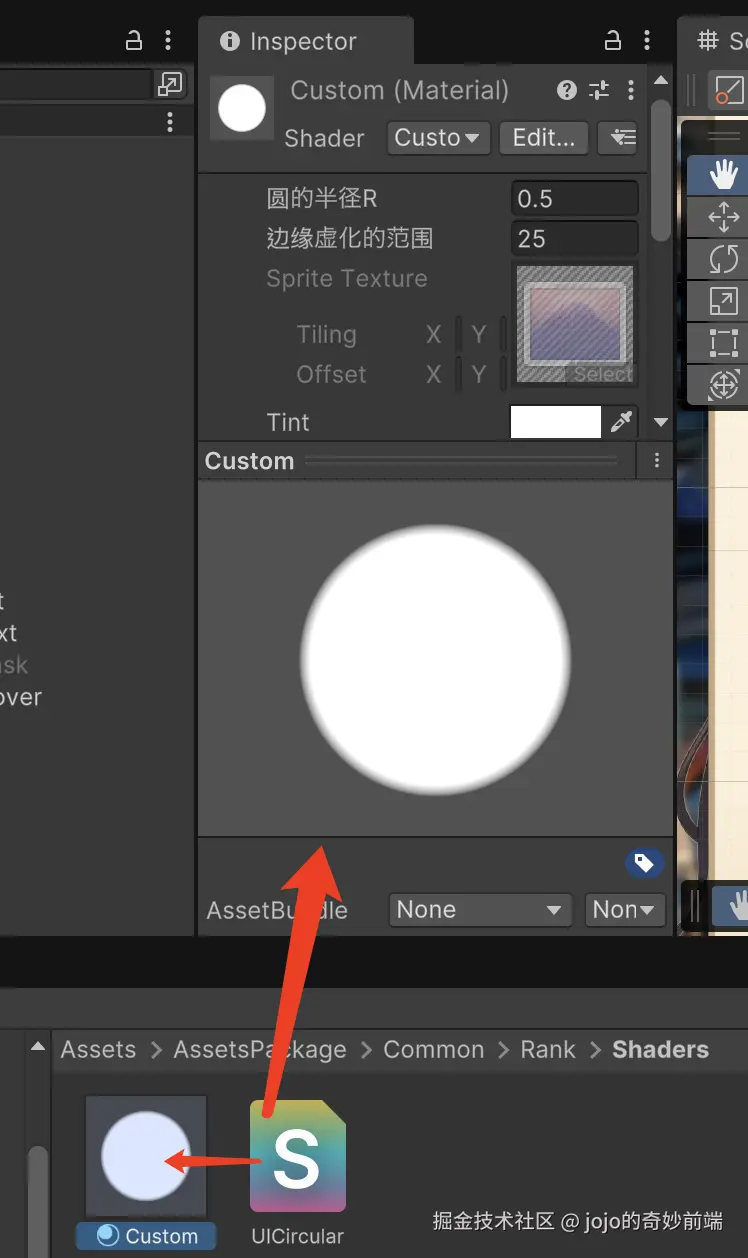Open the AssetBundle None dropdown
This screenshot has height=1258, width=748.
tap(480, 910)
